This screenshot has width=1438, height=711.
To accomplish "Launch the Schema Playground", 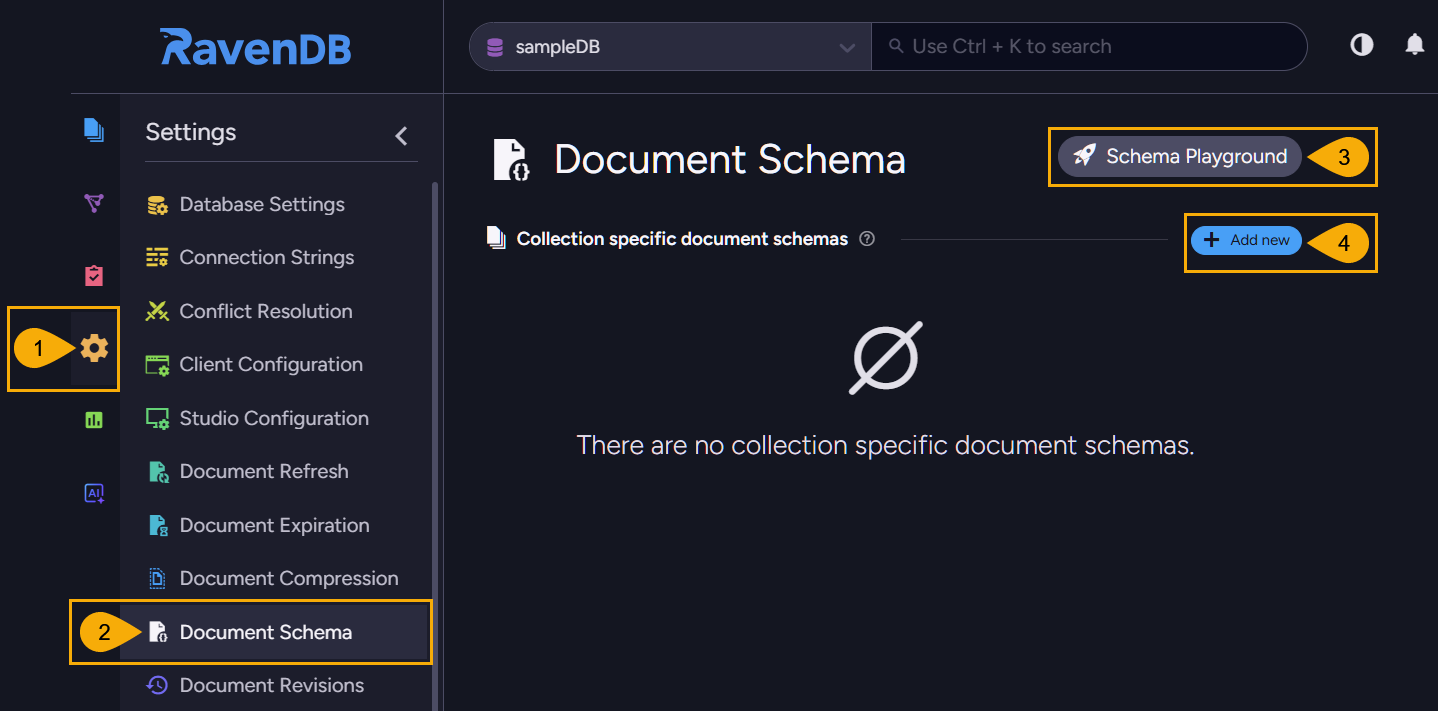I will coord(1179,156).
